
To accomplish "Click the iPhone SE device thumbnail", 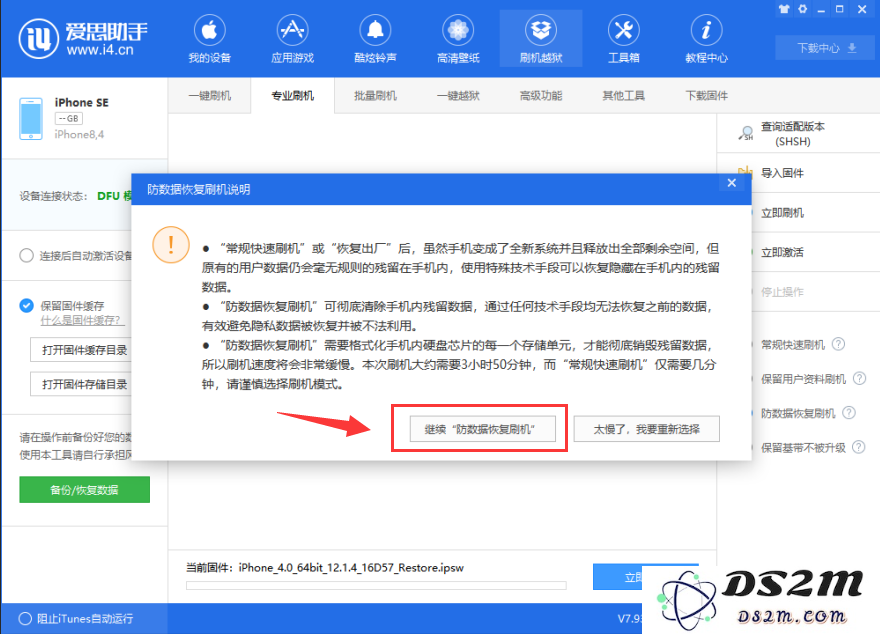I will [x=31, y=118].
